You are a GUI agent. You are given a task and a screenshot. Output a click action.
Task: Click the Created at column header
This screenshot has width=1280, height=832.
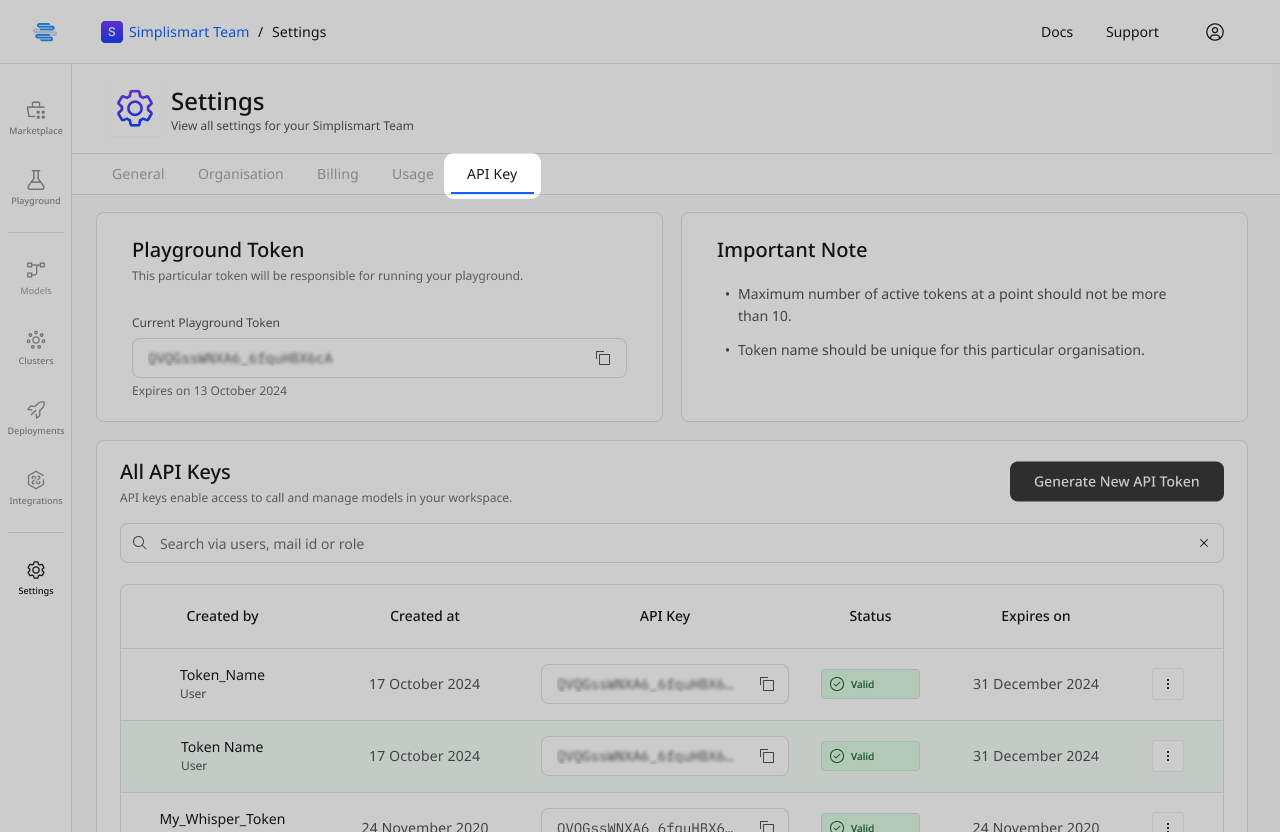(x=425, y=616)
